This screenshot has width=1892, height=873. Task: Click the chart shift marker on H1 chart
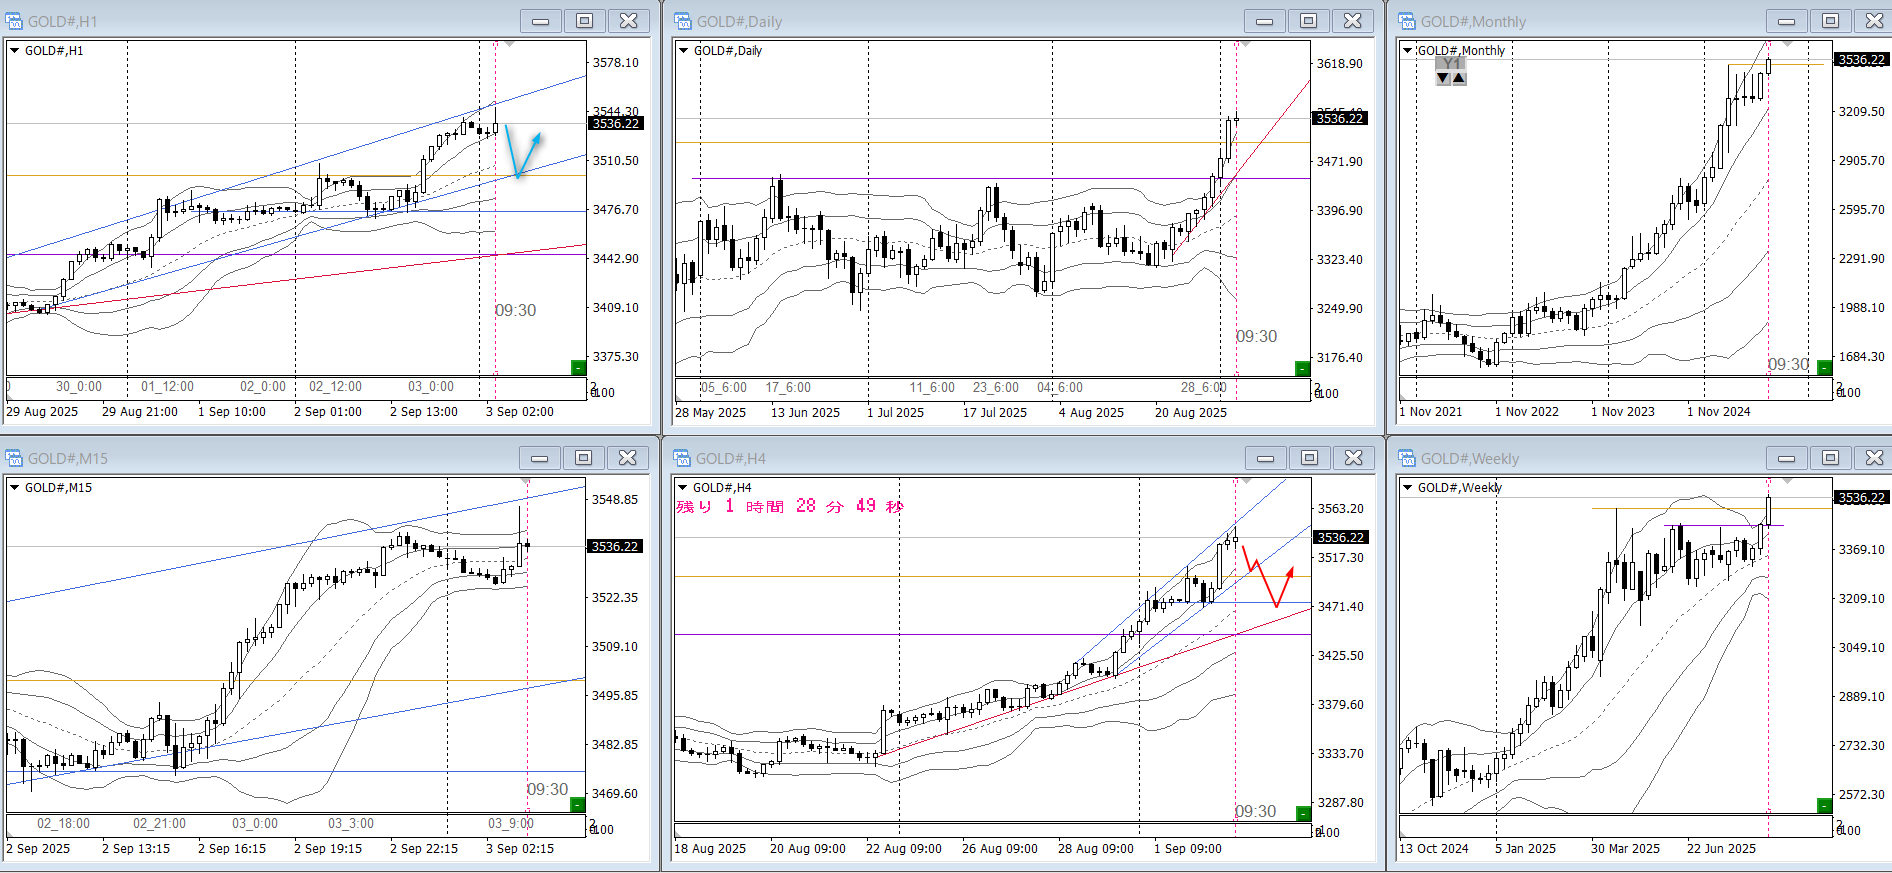509,45
